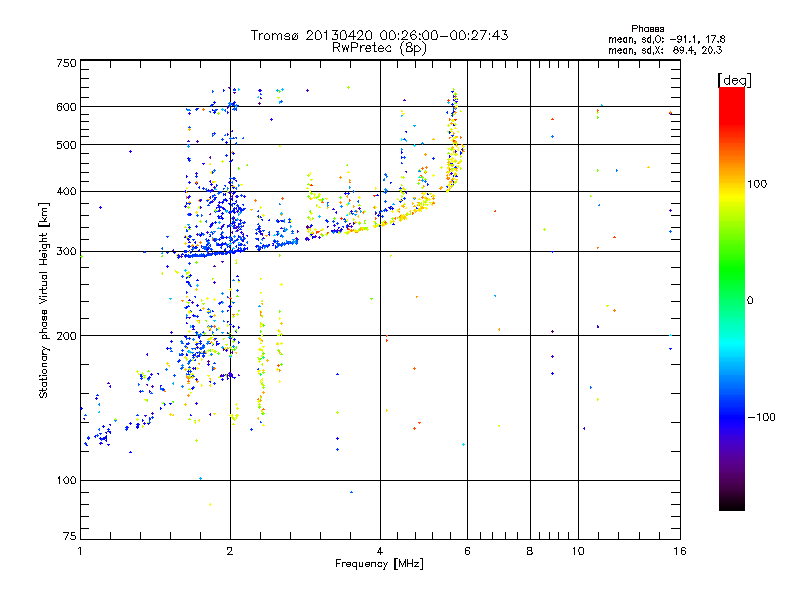Screen dimensions: 800x600
Task: Click the 750 km height tick label
Action: click(x=66, y=63)
